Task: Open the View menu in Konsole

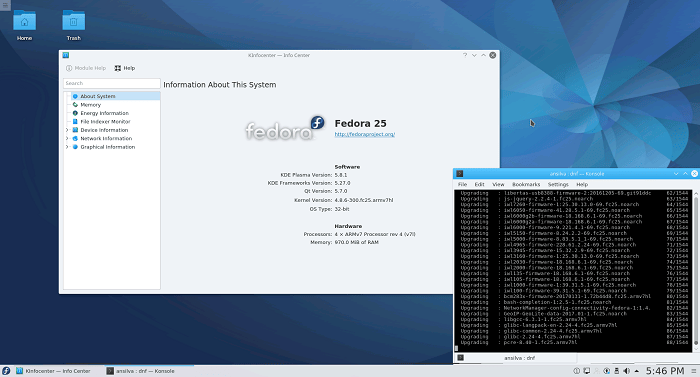Action: [x=498, y=184]
